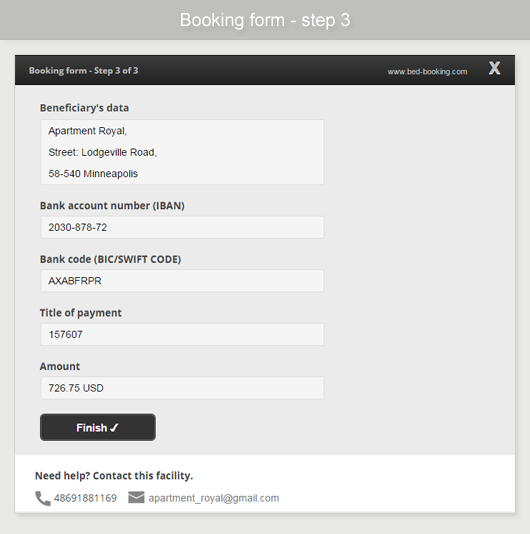The height and width of the screenshot is (534, 530).
Task: Click the Amount field showing 726.75 USD
Action: pyautogui.click(x=182, y=388)
